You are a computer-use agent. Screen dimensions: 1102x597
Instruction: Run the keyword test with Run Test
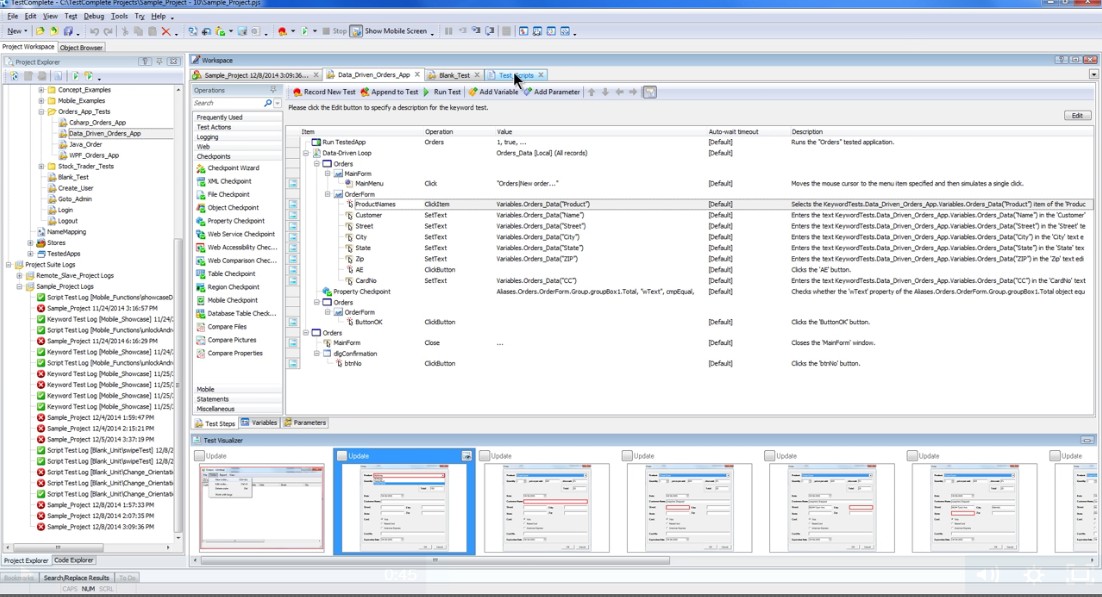(x=442, y=92)
